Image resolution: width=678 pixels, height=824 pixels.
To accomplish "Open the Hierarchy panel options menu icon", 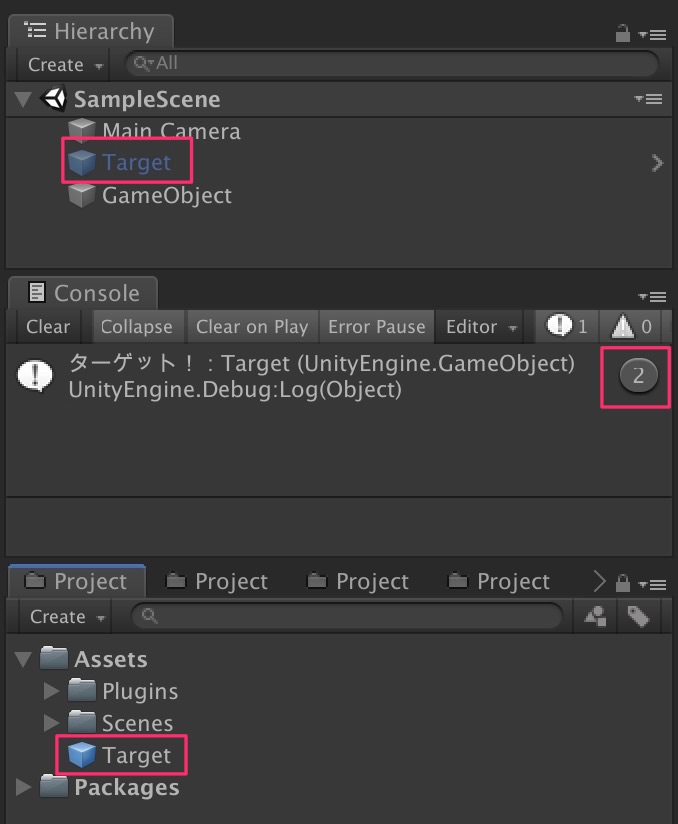I will 652,35.
